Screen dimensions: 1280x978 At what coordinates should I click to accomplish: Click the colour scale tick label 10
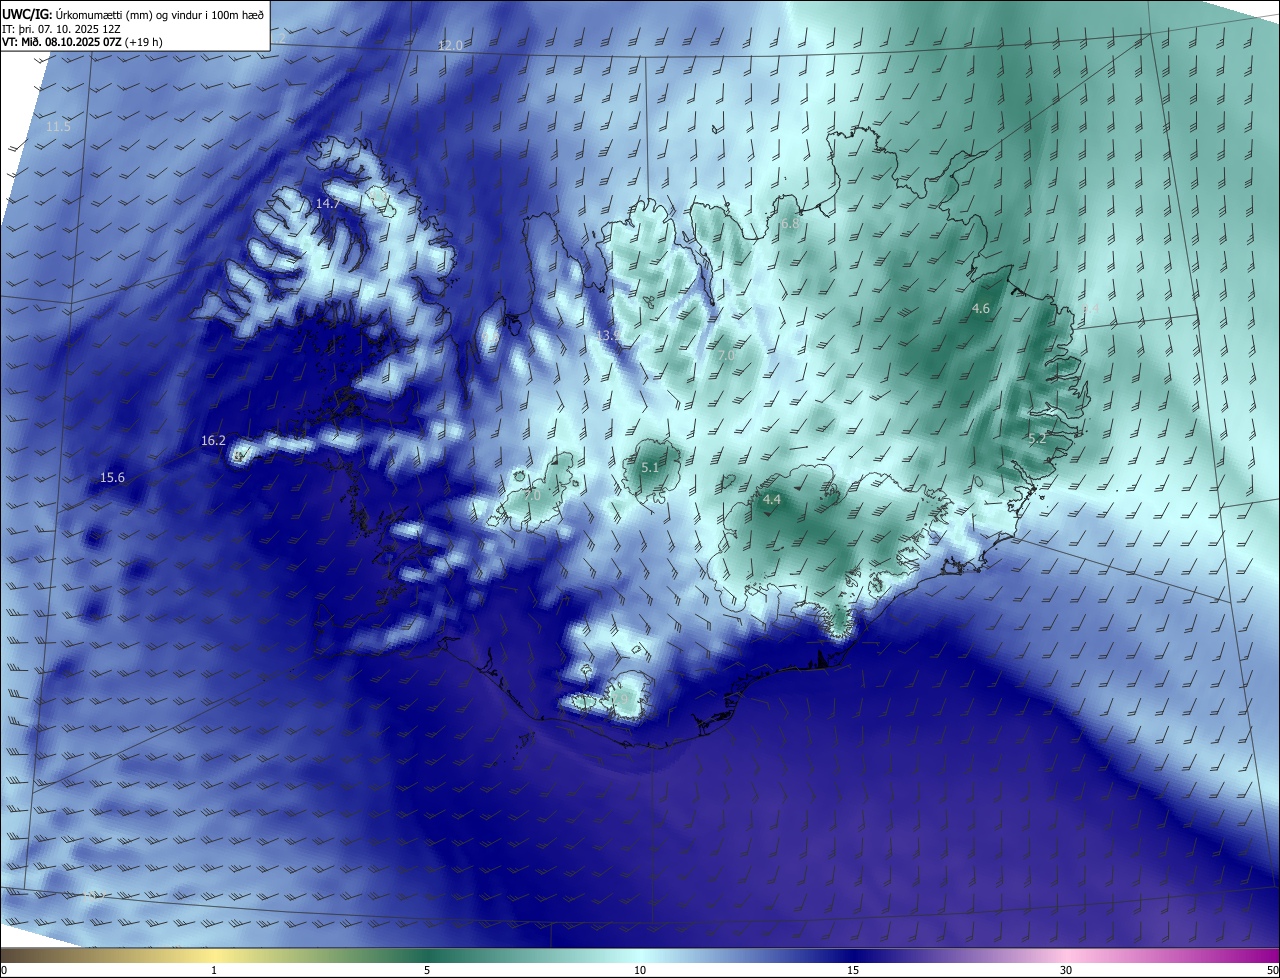[x=640, y=970]
